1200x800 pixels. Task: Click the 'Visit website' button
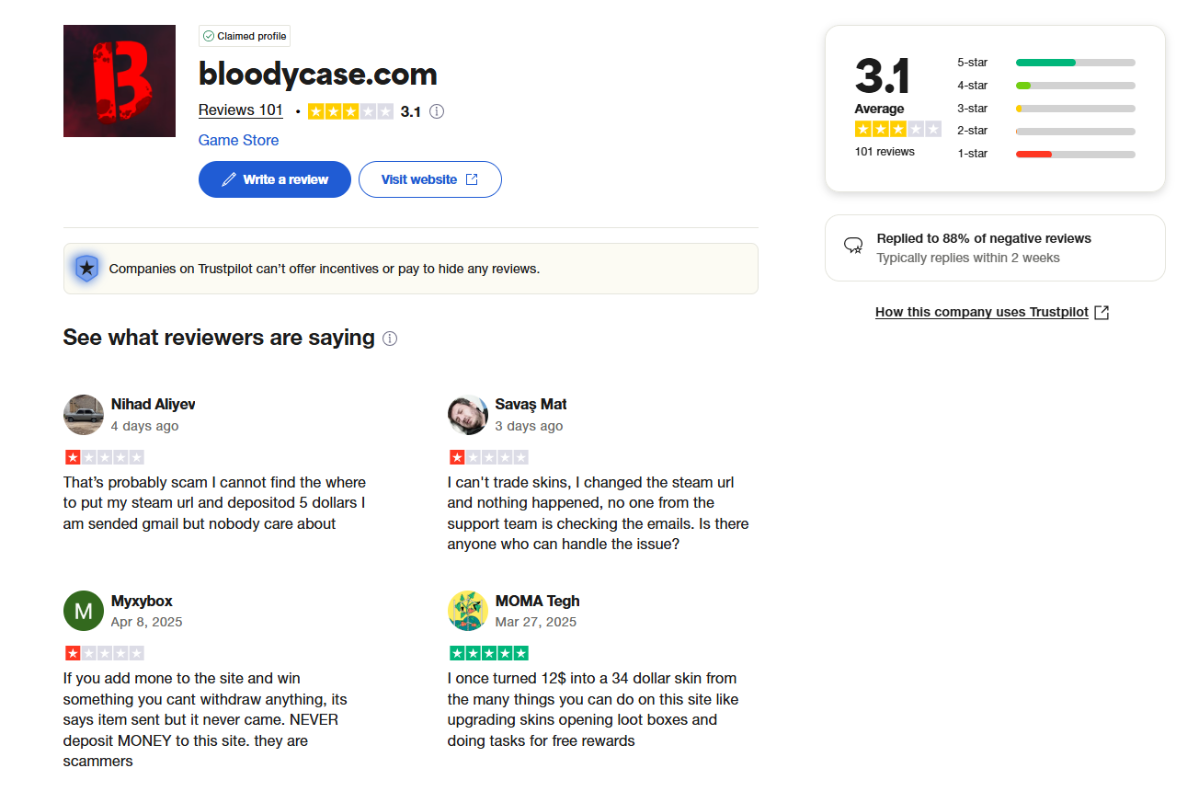430,179
